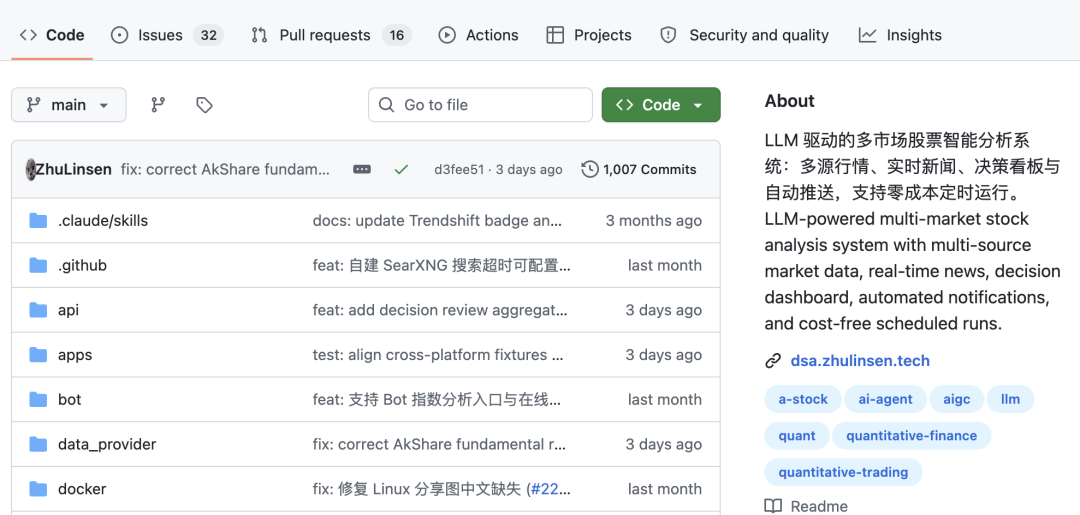The width and height of the screenshot is (1080, 515).
Task: Open the api folder
Action: click(x=68, y=310)
